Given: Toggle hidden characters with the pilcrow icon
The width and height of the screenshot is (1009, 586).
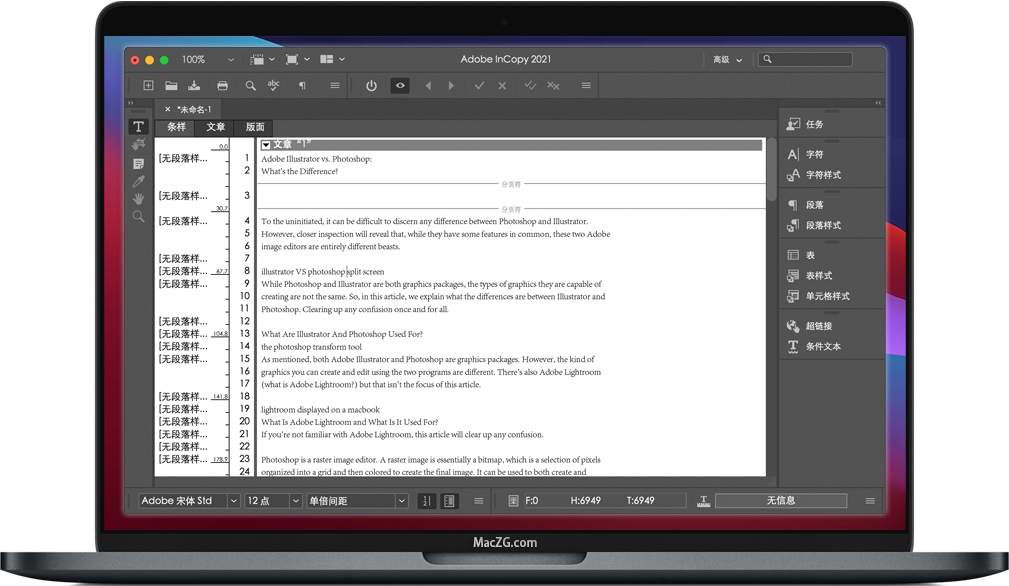Looking at the screenshot, I should coord(302,86).
